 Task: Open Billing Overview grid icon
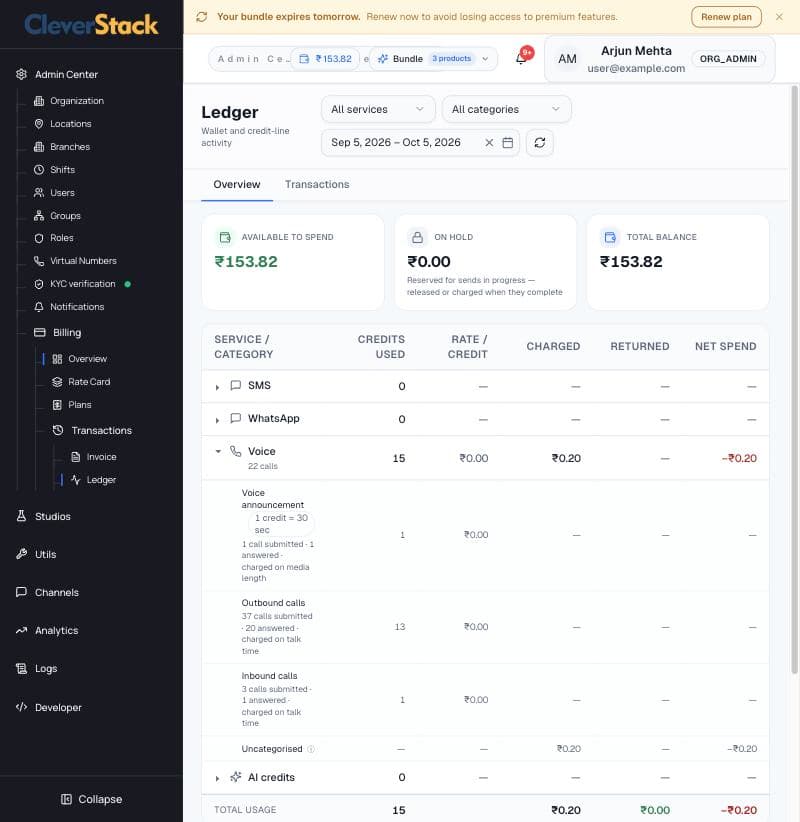click(57, 359)
